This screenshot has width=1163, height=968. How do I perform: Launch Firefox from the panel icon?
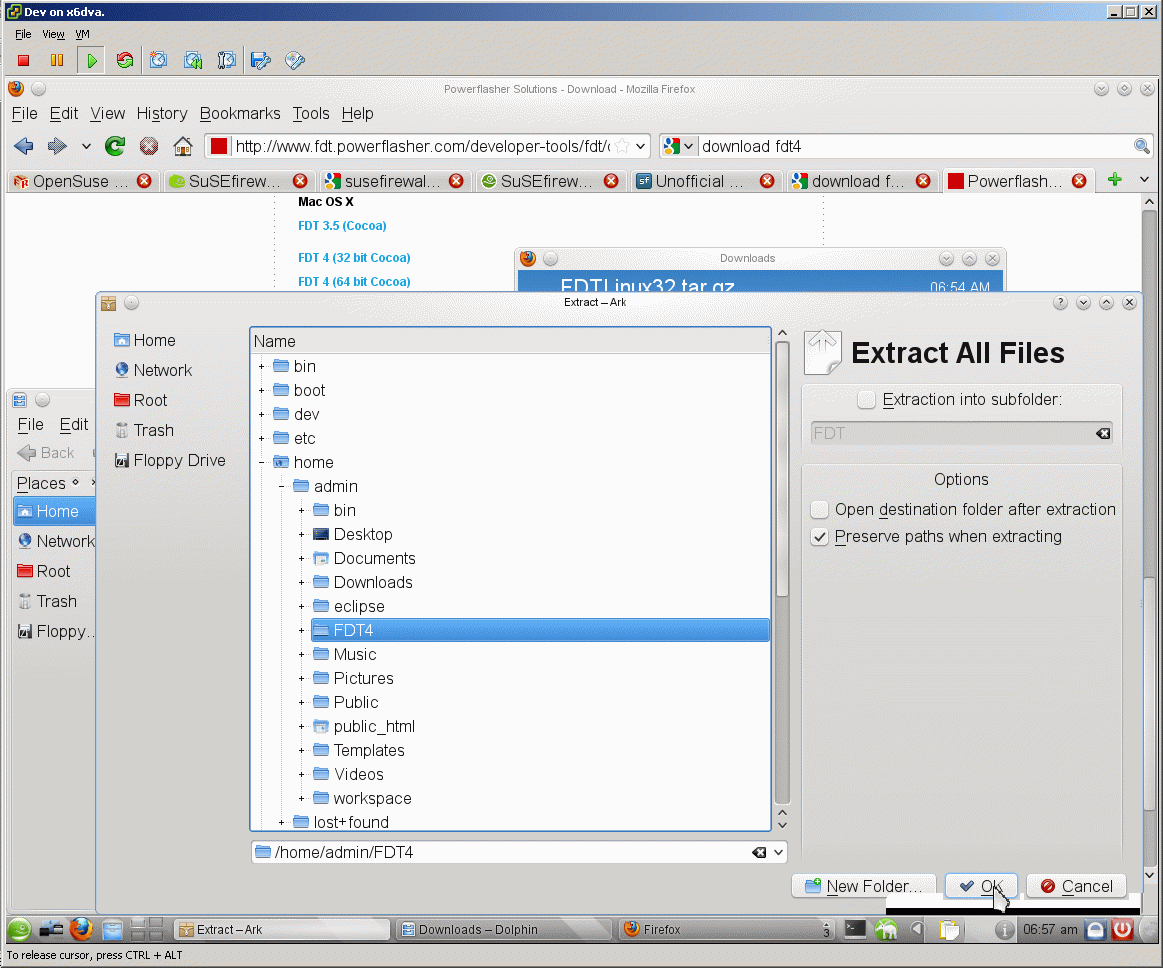click(81, 929)
